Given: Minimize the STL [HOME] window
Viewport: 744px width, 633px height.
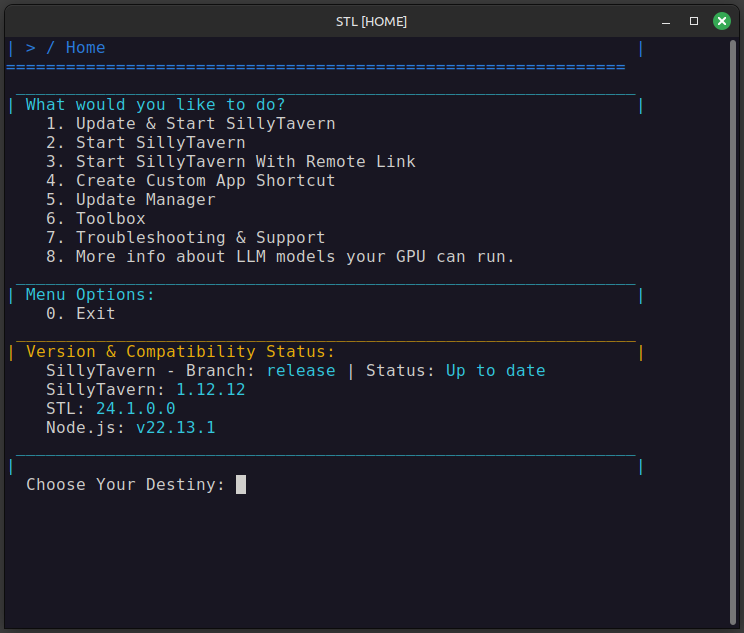Looking at the screenshot, I should (666, 22).
